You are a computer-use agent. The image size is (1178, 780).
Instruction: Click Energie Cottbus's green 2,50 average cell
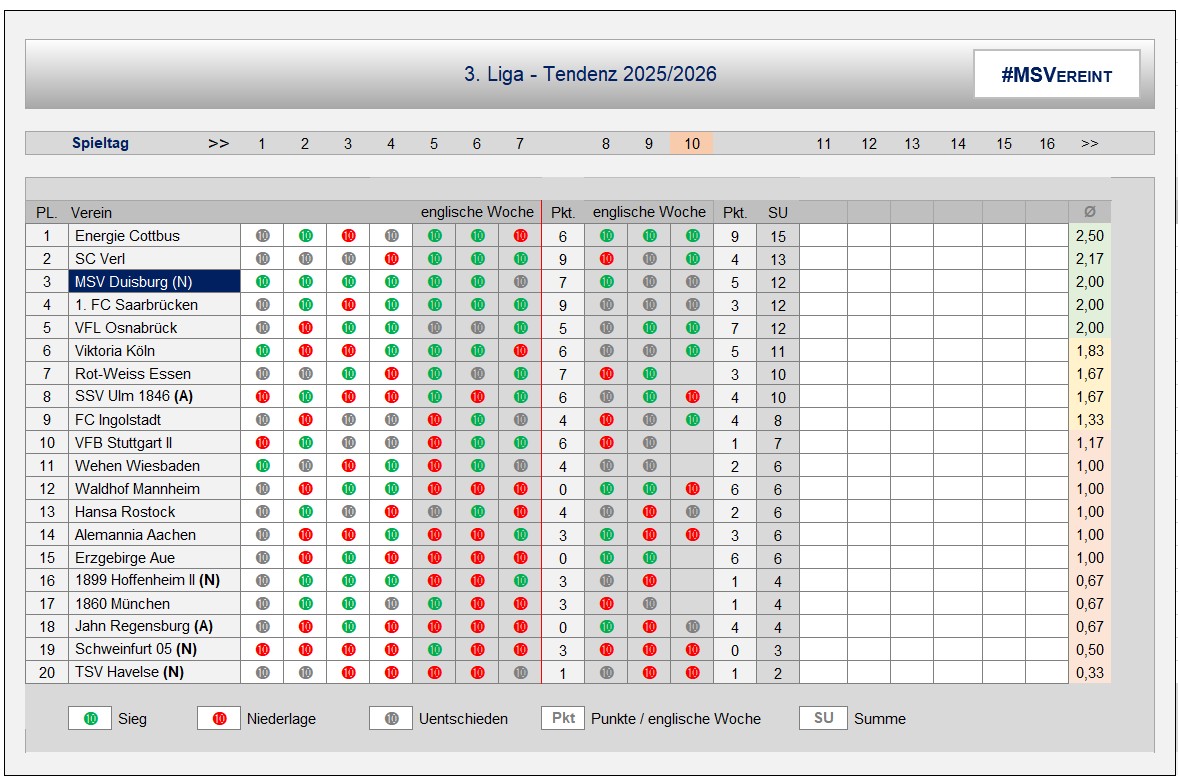tap(1089, 236)
